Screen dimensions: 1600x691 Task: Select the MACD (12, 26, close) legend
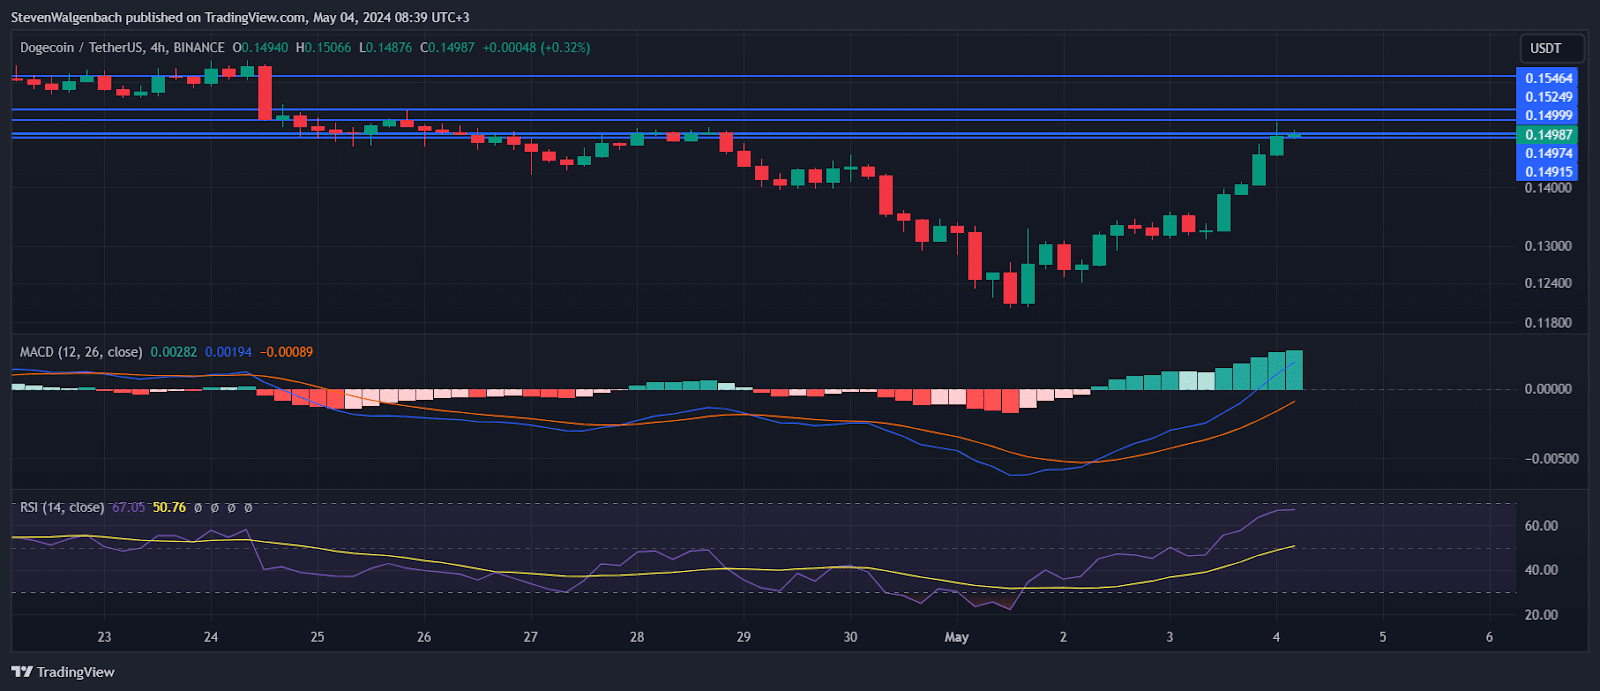[81, 352]
